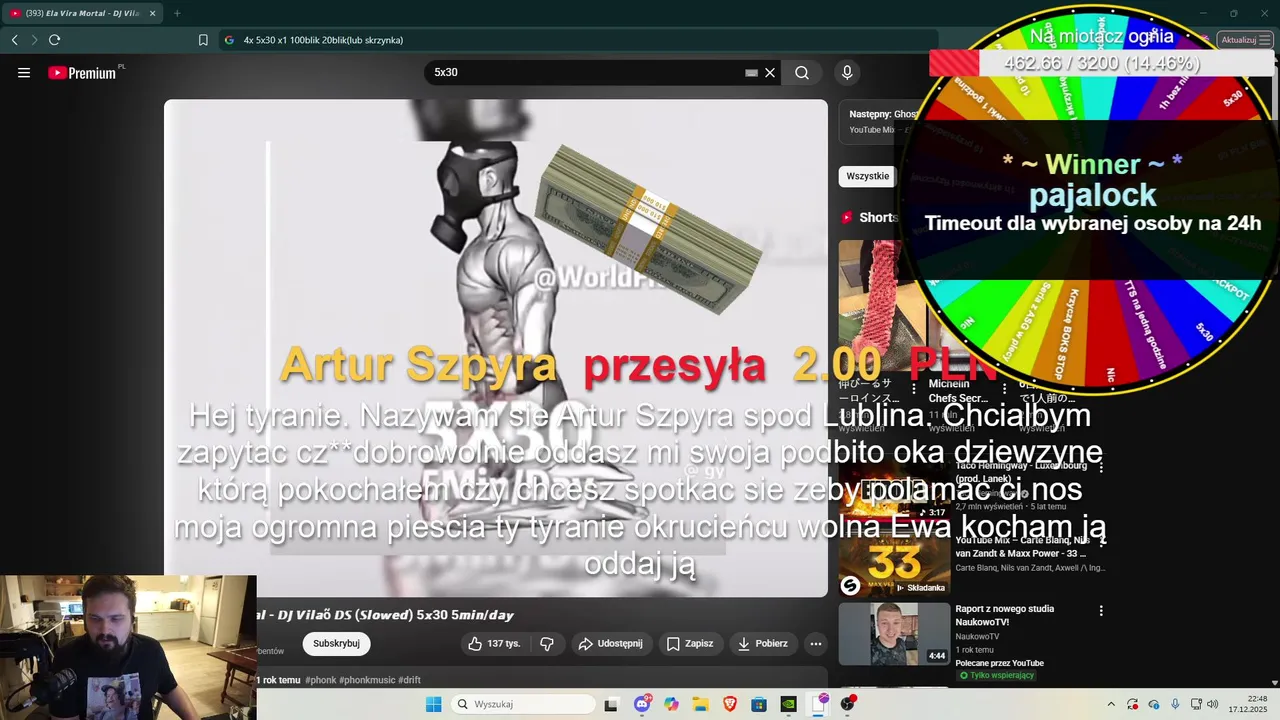Open Raport z nowego studia NaukowoTV thumbnail
Viewport: 1280px width, 720px height.
[894, 633]
